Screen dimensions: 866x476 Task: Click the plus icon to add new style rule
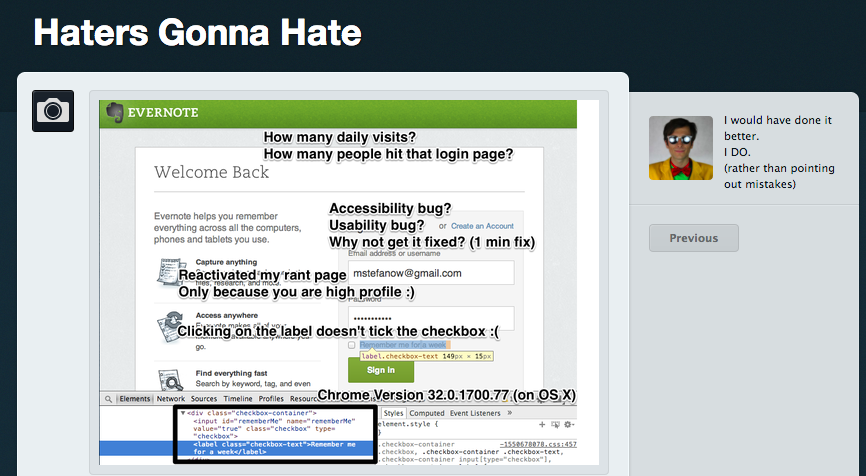tap(542, 425)
